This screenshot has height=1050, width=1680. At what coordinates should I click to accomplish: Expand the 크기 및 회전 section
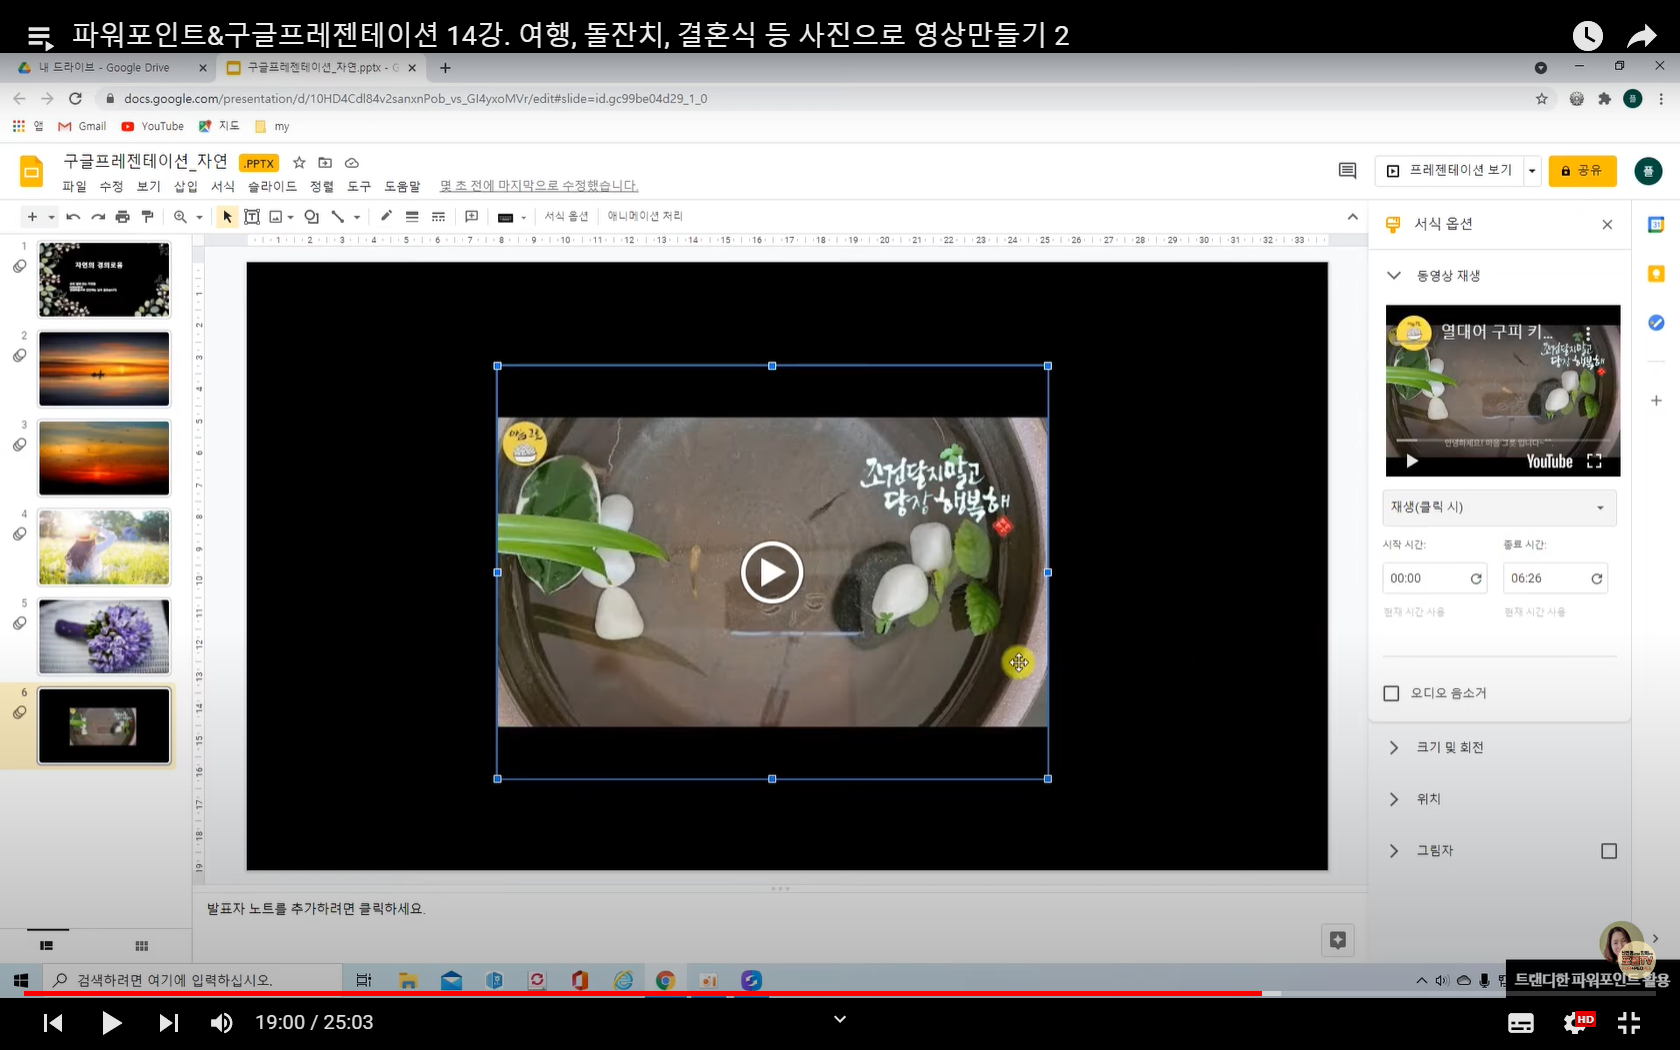click(1394, 747)
